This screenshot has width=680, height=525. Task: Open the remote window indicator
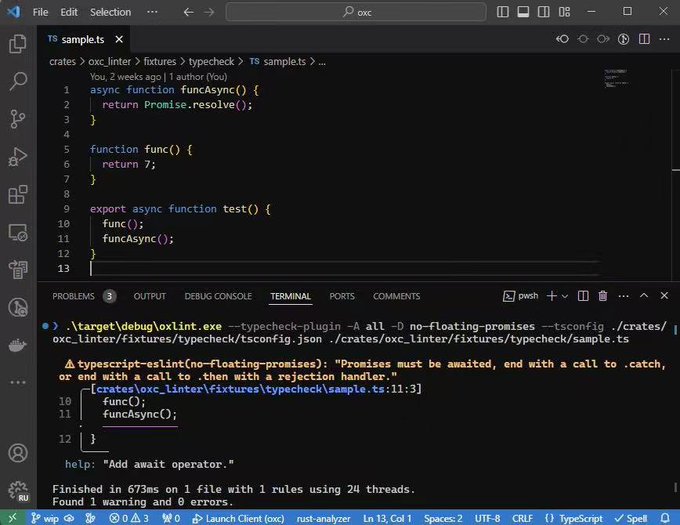(x=12, y=518)
